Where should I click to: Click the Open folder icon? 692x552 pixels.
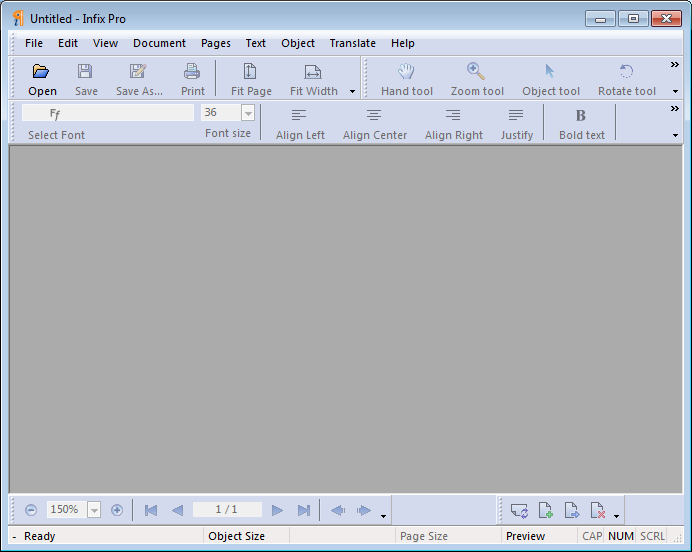(x=41, y=72)
